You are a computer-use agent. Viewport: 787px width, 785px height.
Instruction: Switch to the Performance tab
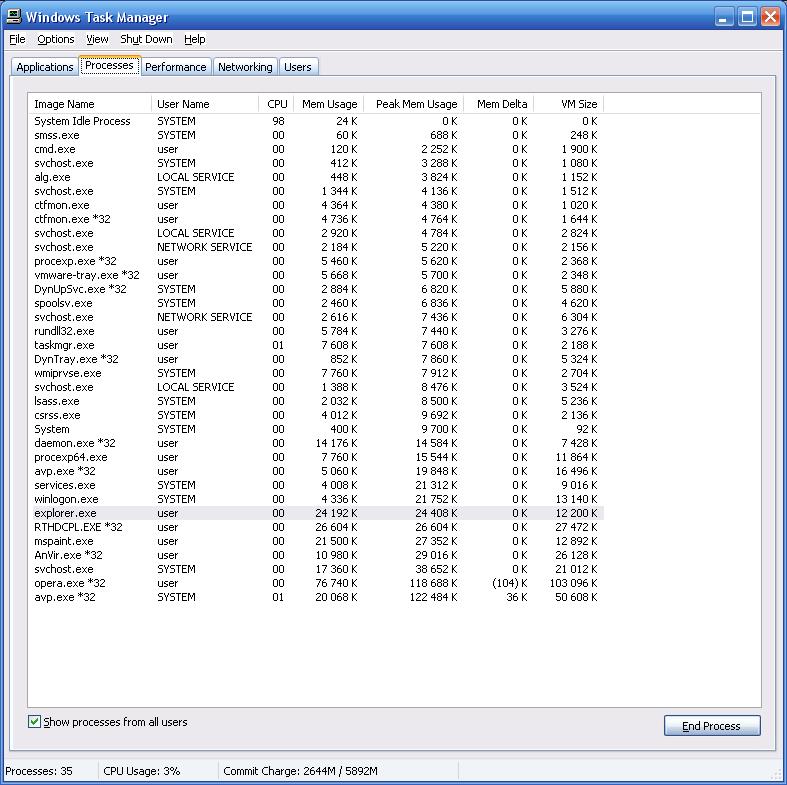pyautogui.click(x=176, y=67)
